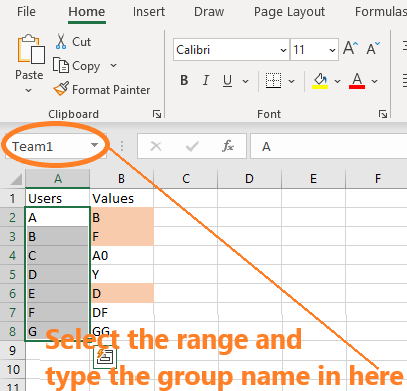407x391 pixels.
Task: Select cell A8 containing G
Action: (57, 331)
